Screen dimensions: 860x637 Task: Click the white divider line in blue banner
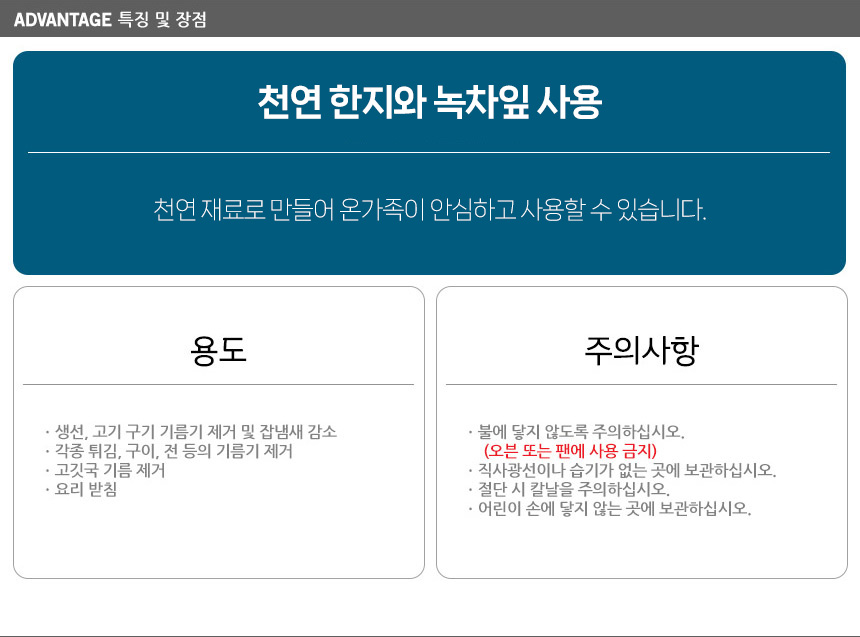coord(429,153)
